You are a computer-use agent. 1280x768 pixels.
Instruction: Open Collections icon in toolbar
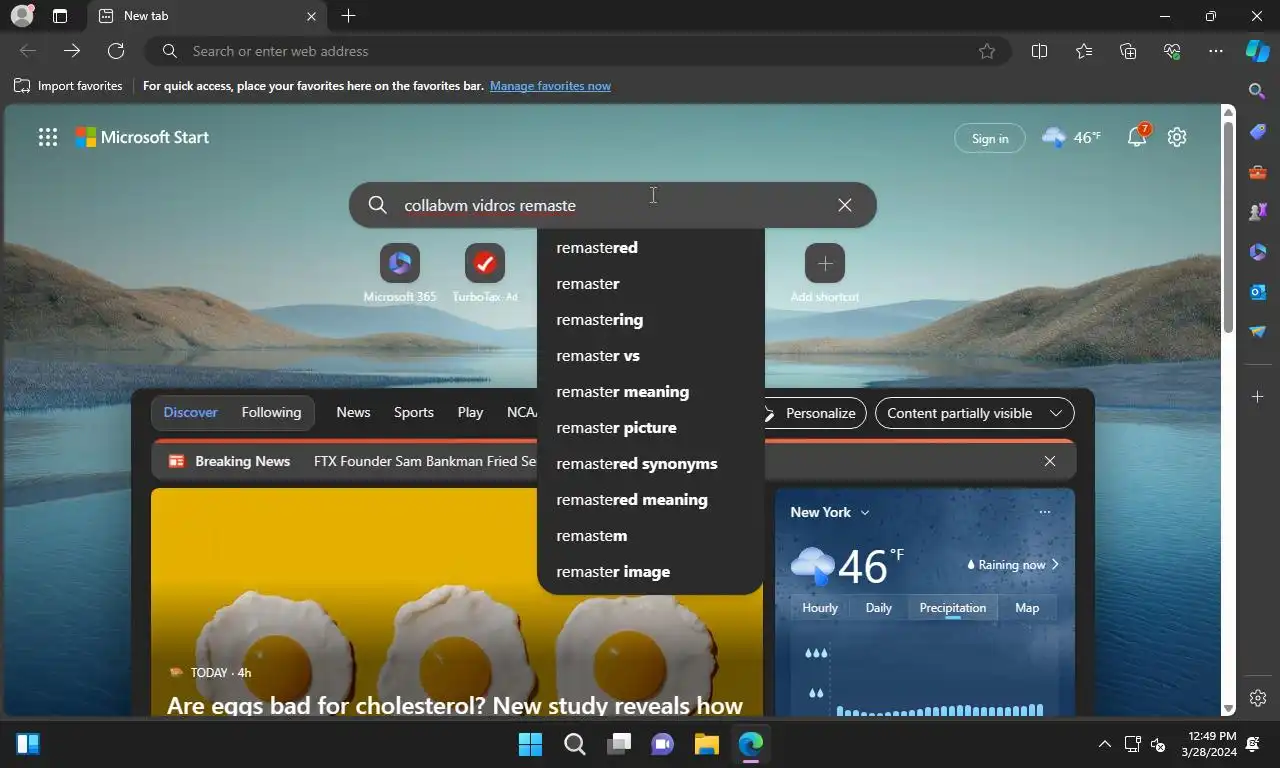point(1128,51)
